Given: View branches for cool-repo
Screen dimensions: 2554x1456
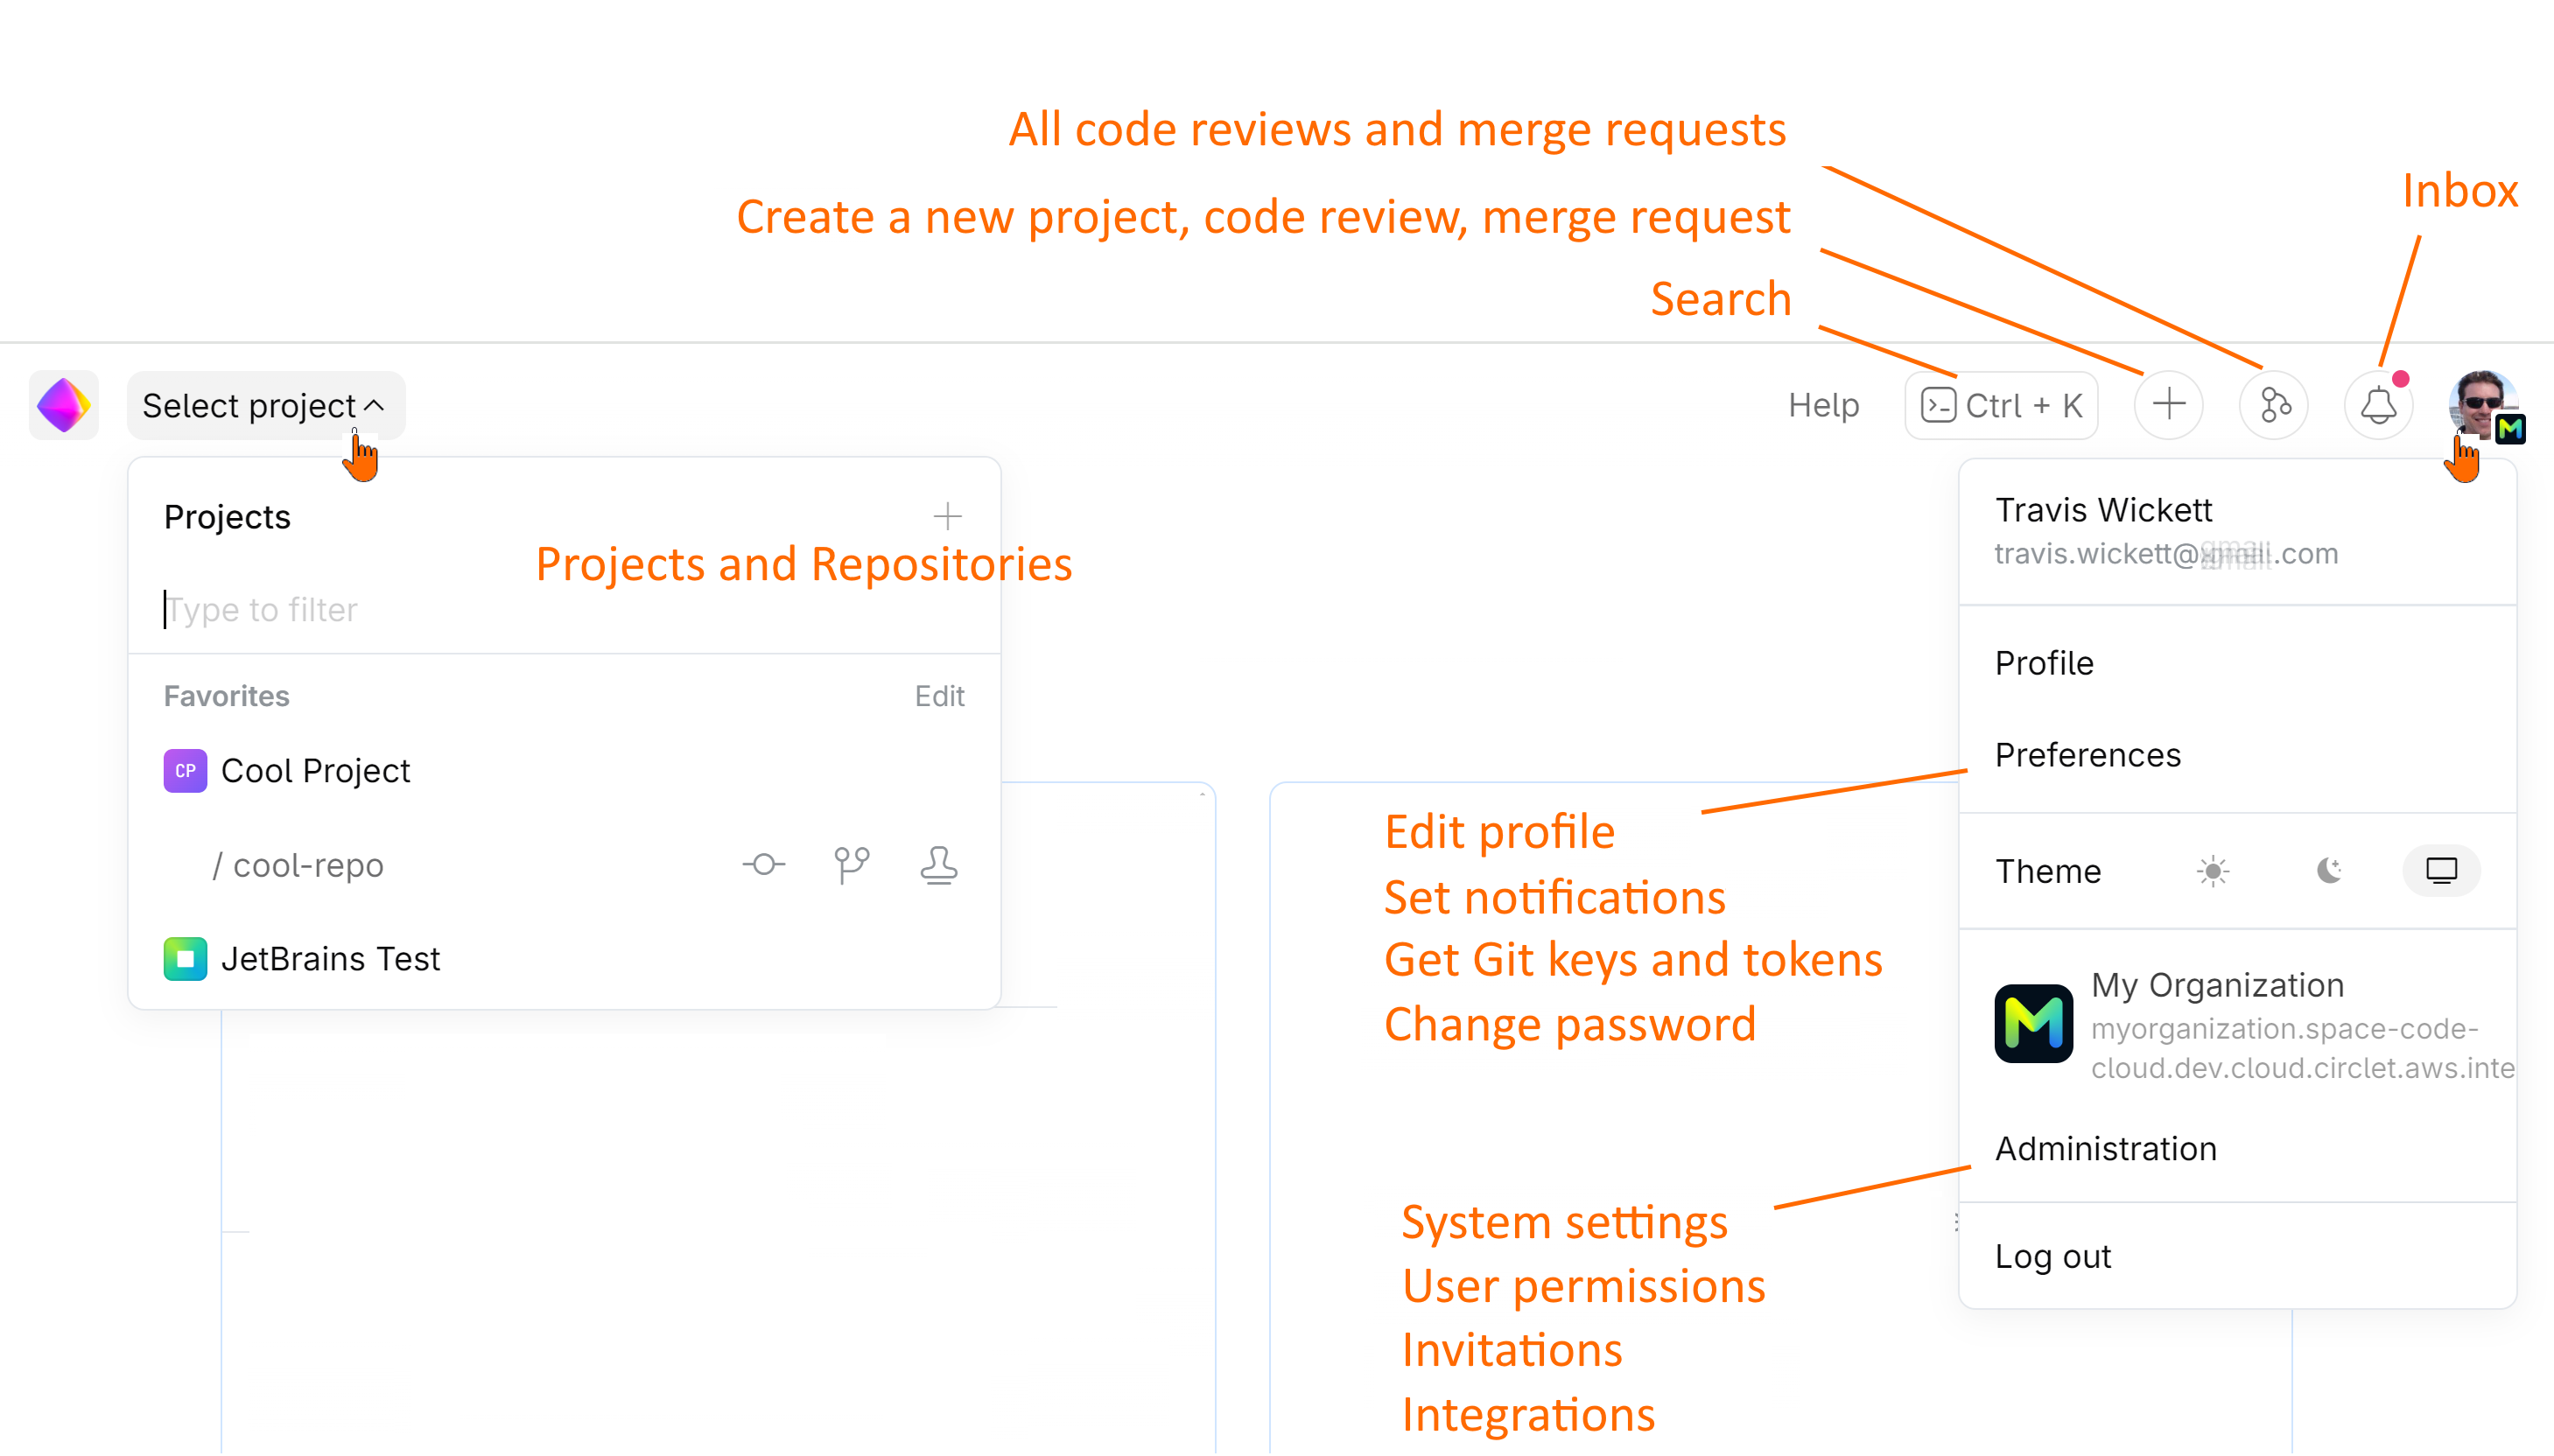Looking at the screenshot, I should coord(851,865).
